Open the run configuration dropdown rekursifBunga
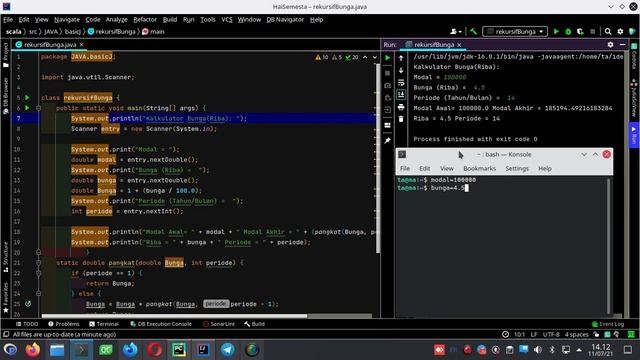The width and height of the screenshot is (640, 360). pyautogui.click(x=515, y=31)
